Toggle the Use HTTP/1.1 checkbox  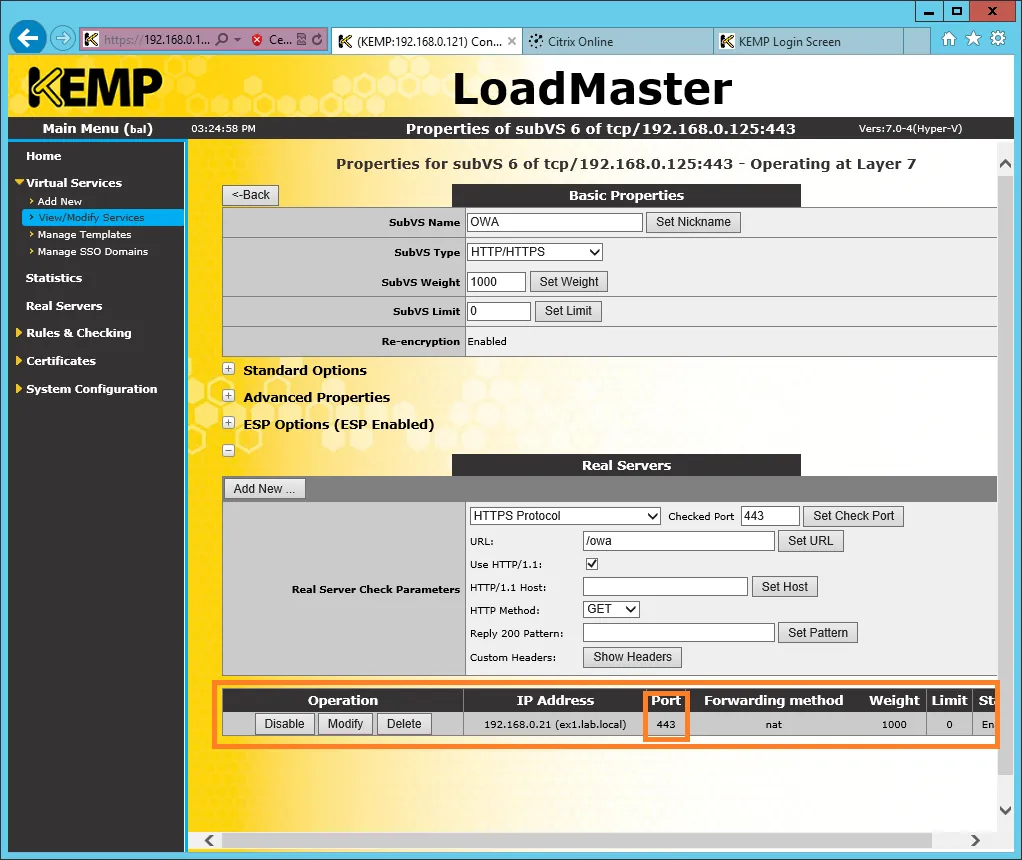pyautogui.click(x=592, y=564)
